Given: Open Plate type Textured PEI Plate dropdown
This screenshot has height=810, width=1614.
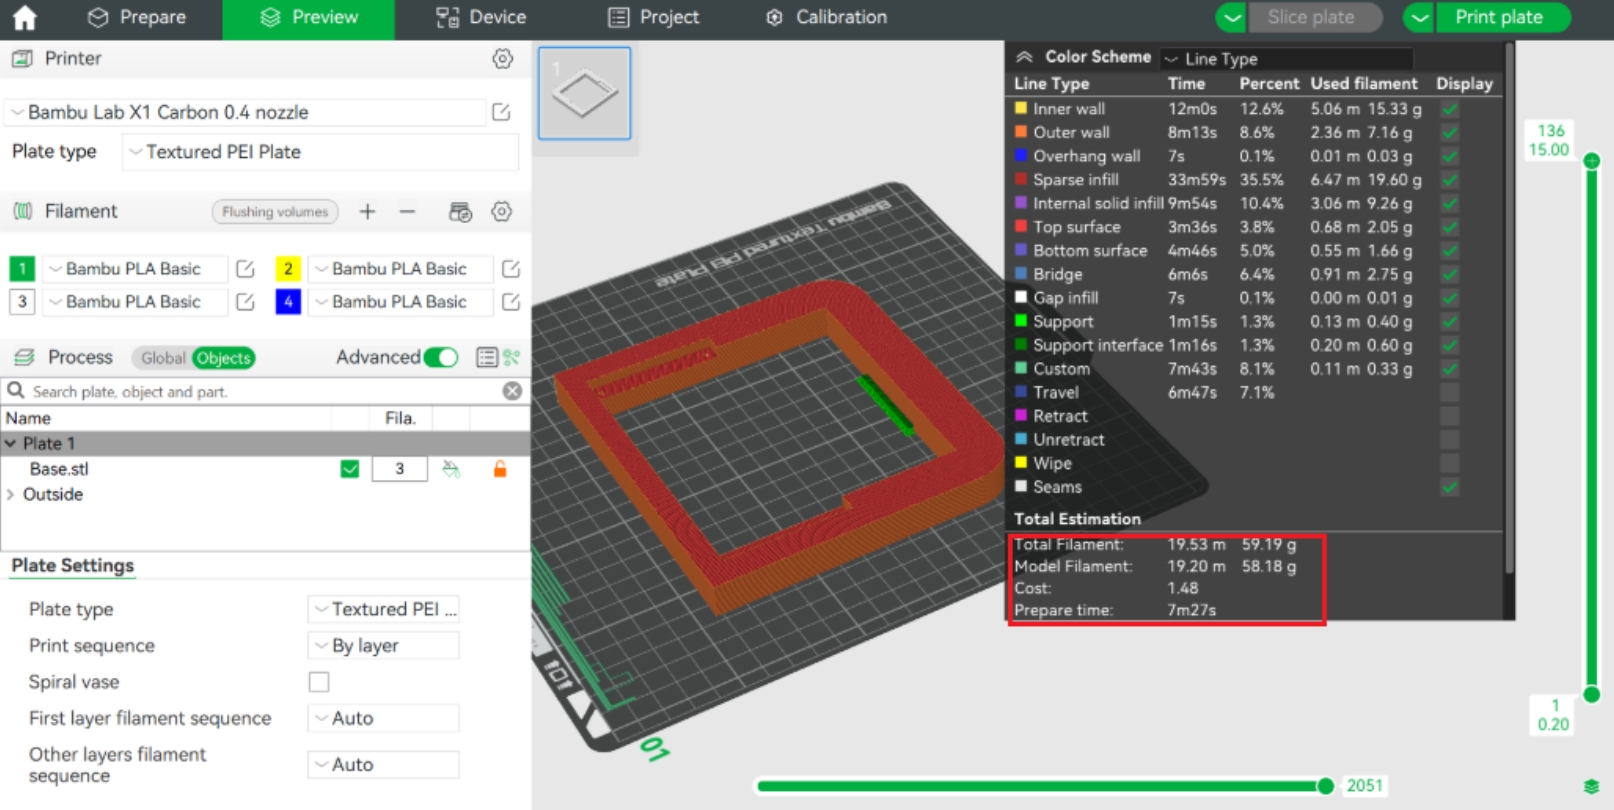Looking at the screenshot, I should coord(320,152).
